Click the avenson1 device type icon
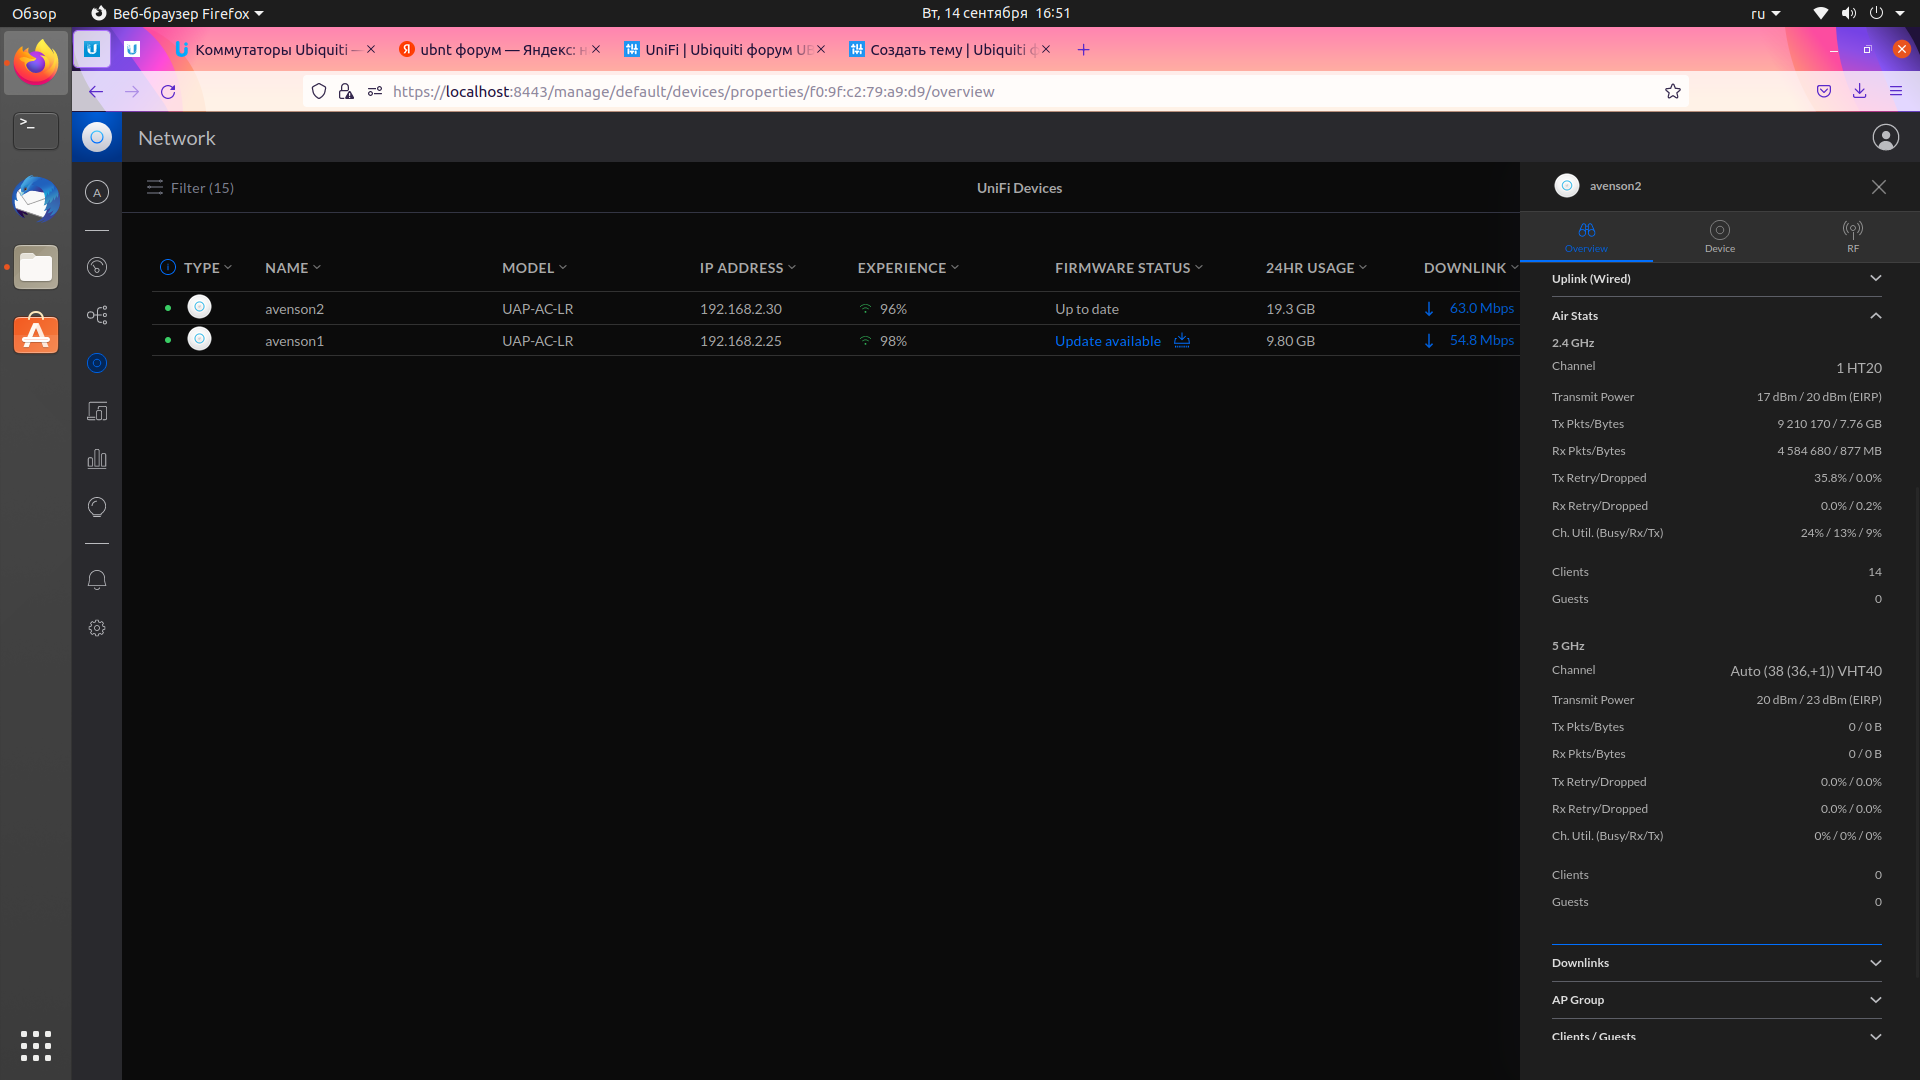This screenshot has height=1080, width=1920. tap(200, 339)
